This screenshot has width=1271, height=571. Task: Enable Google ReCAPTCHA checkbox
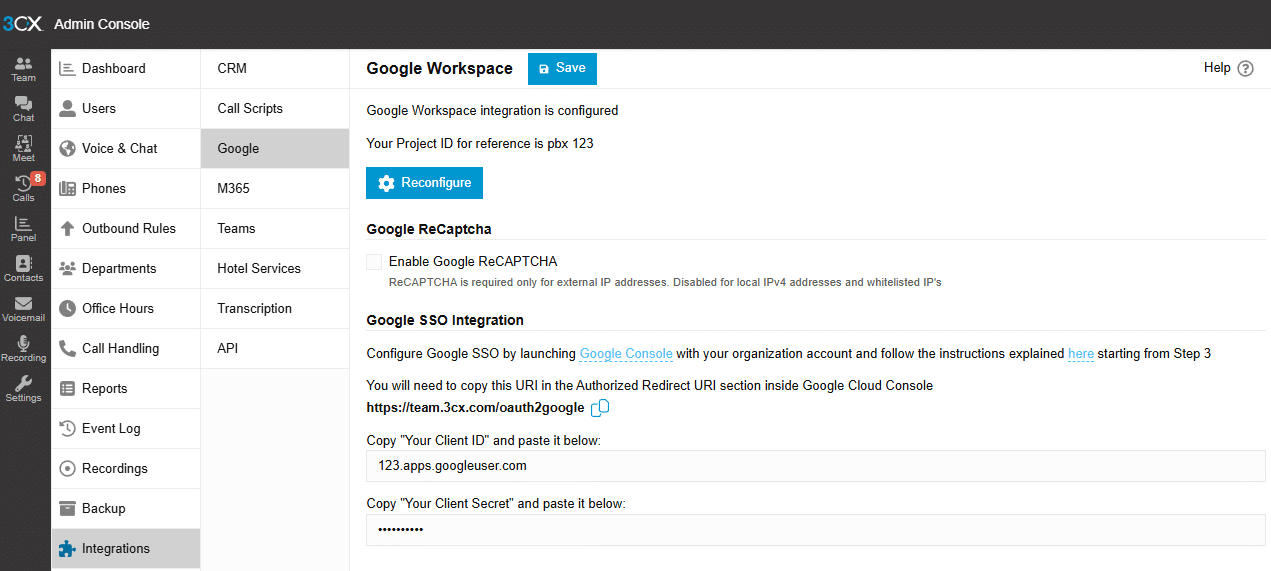click(x=374, y=262)
